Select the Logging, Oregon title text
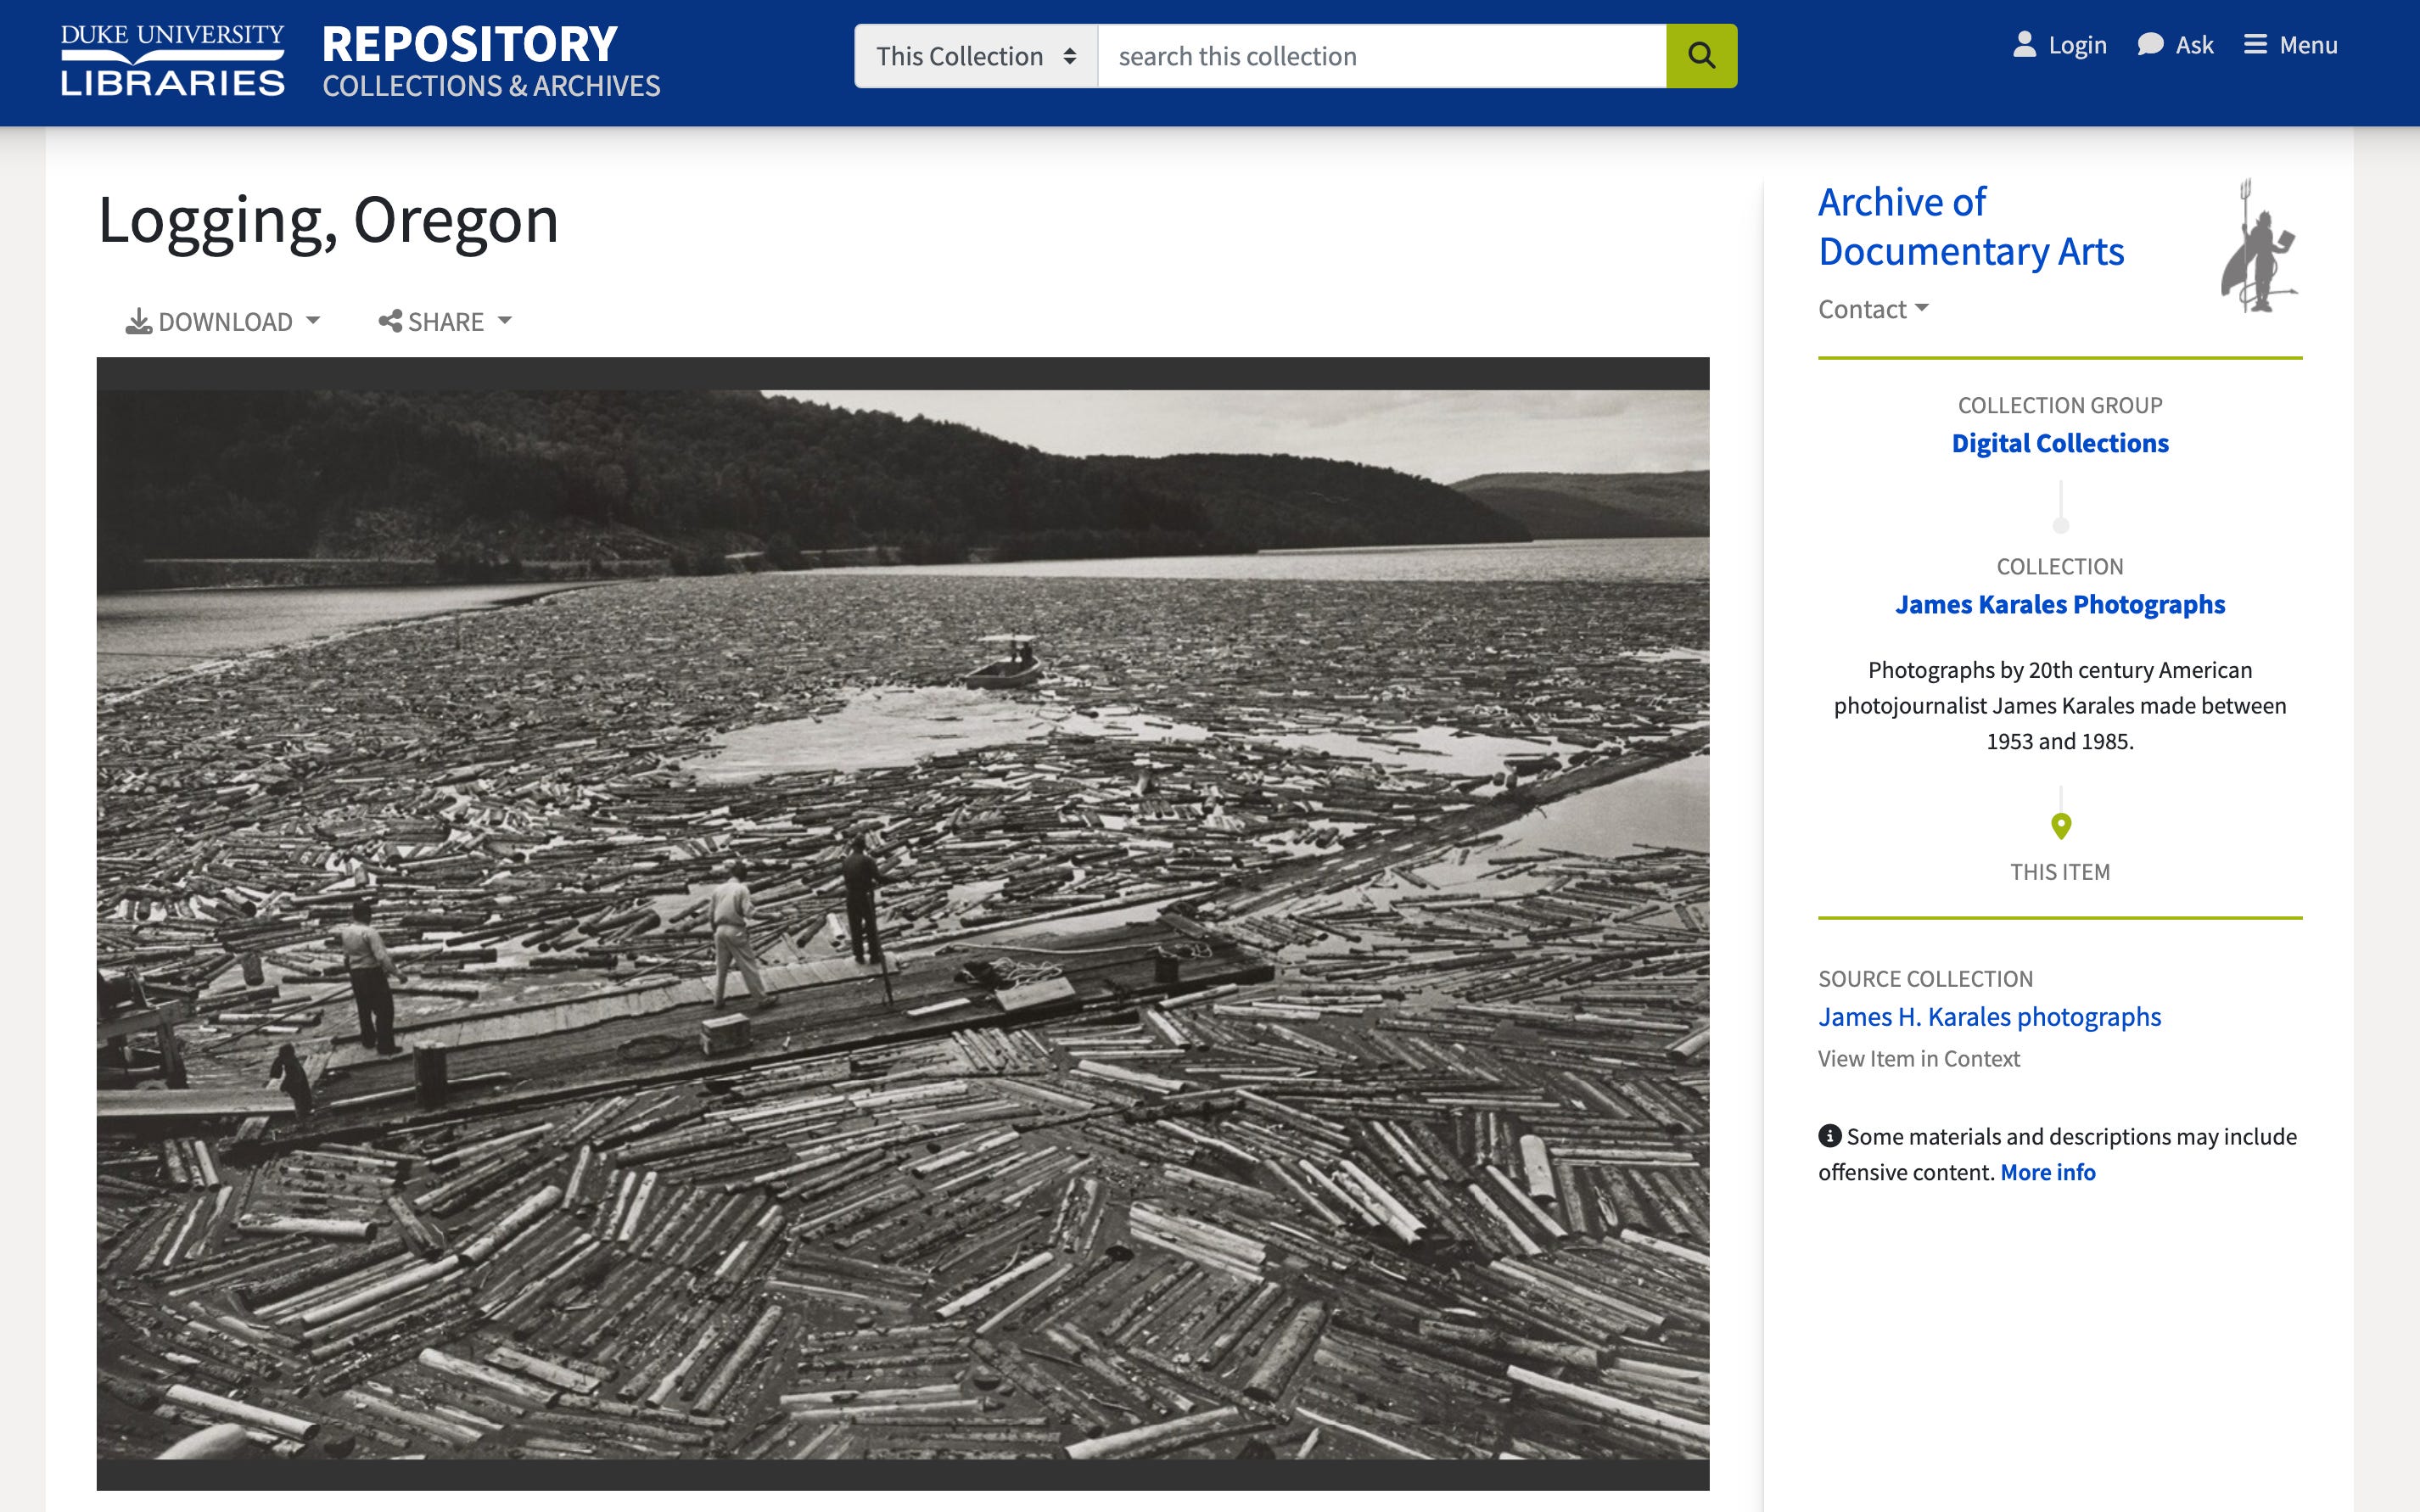The width and height of the screenshot is (2420, 1512). pos(328,220)
